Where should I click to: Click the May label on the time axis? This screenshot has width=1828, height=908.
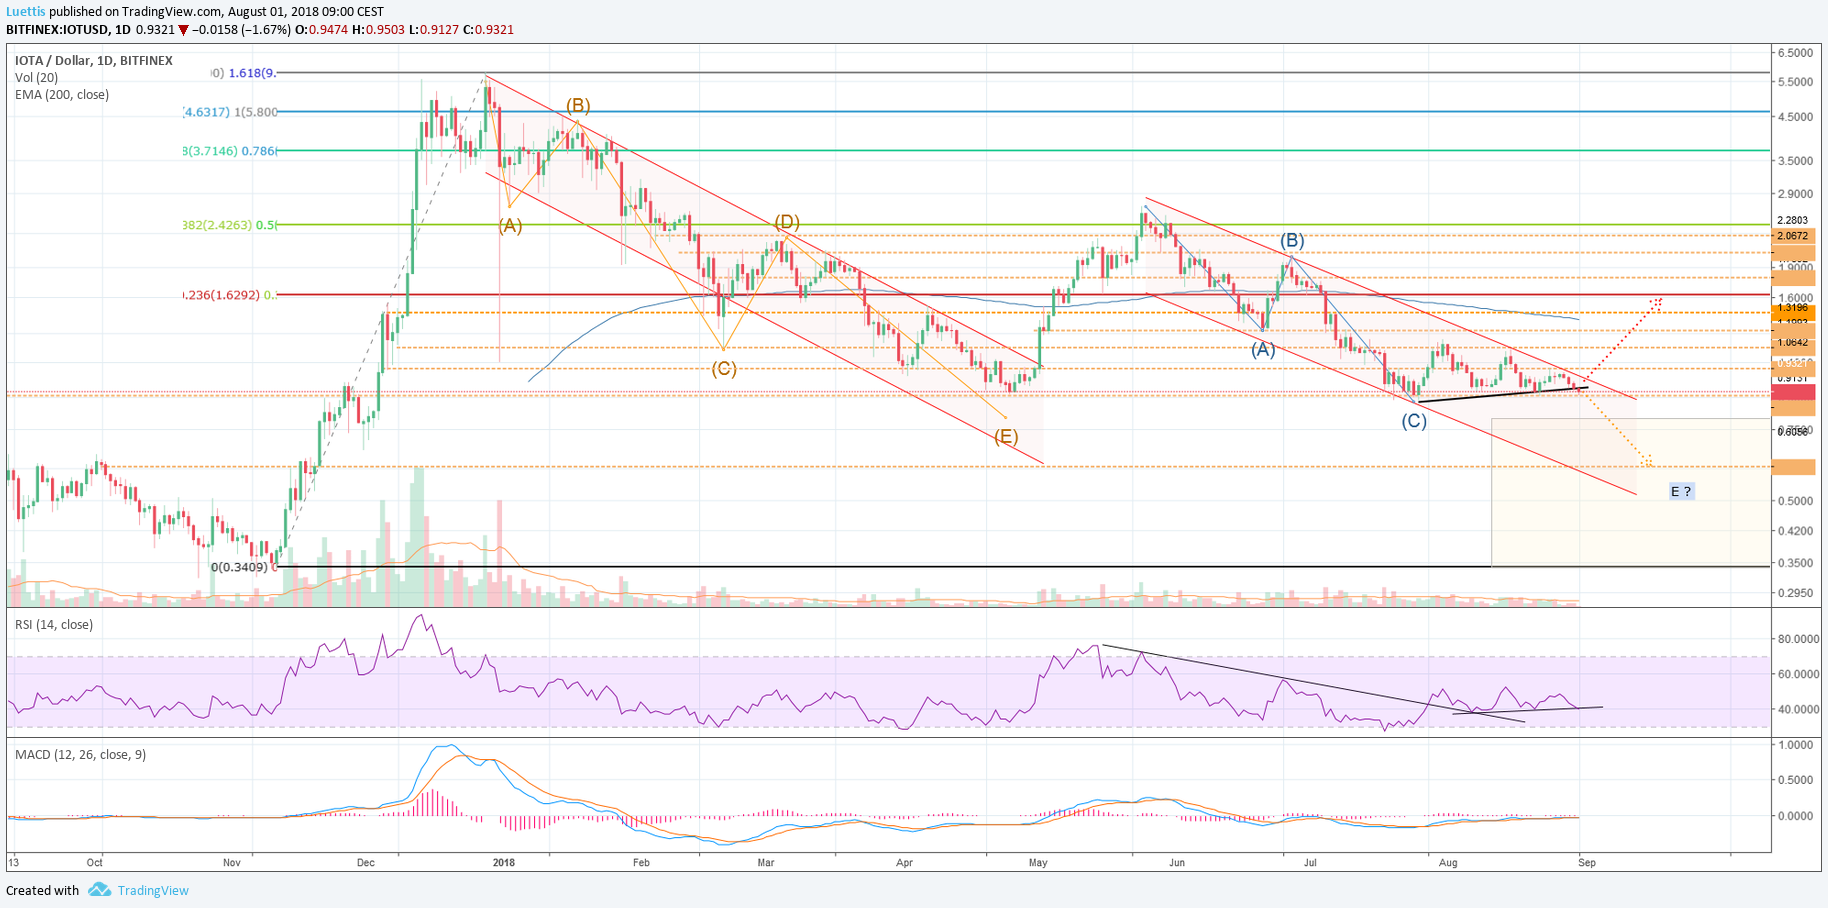[x=1038, y=862]
